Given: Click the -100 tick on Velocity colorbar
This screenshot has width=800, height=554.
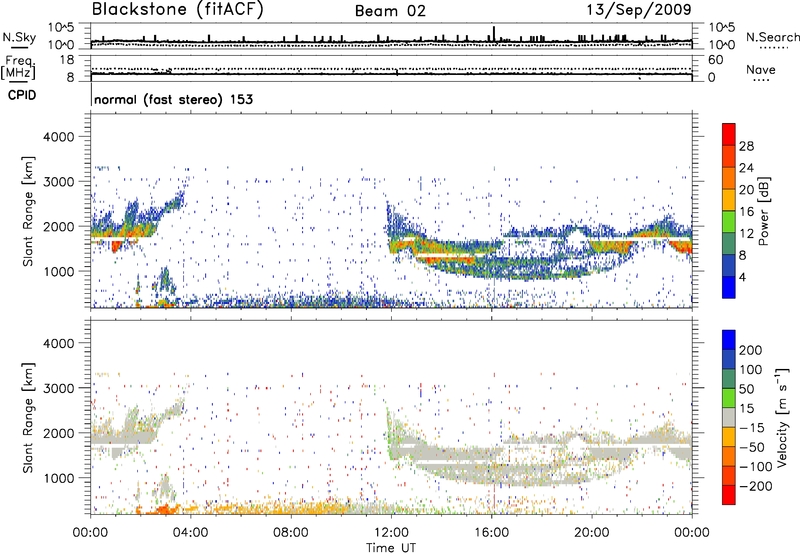Looking at the screenshot, I should click(756, 467).
